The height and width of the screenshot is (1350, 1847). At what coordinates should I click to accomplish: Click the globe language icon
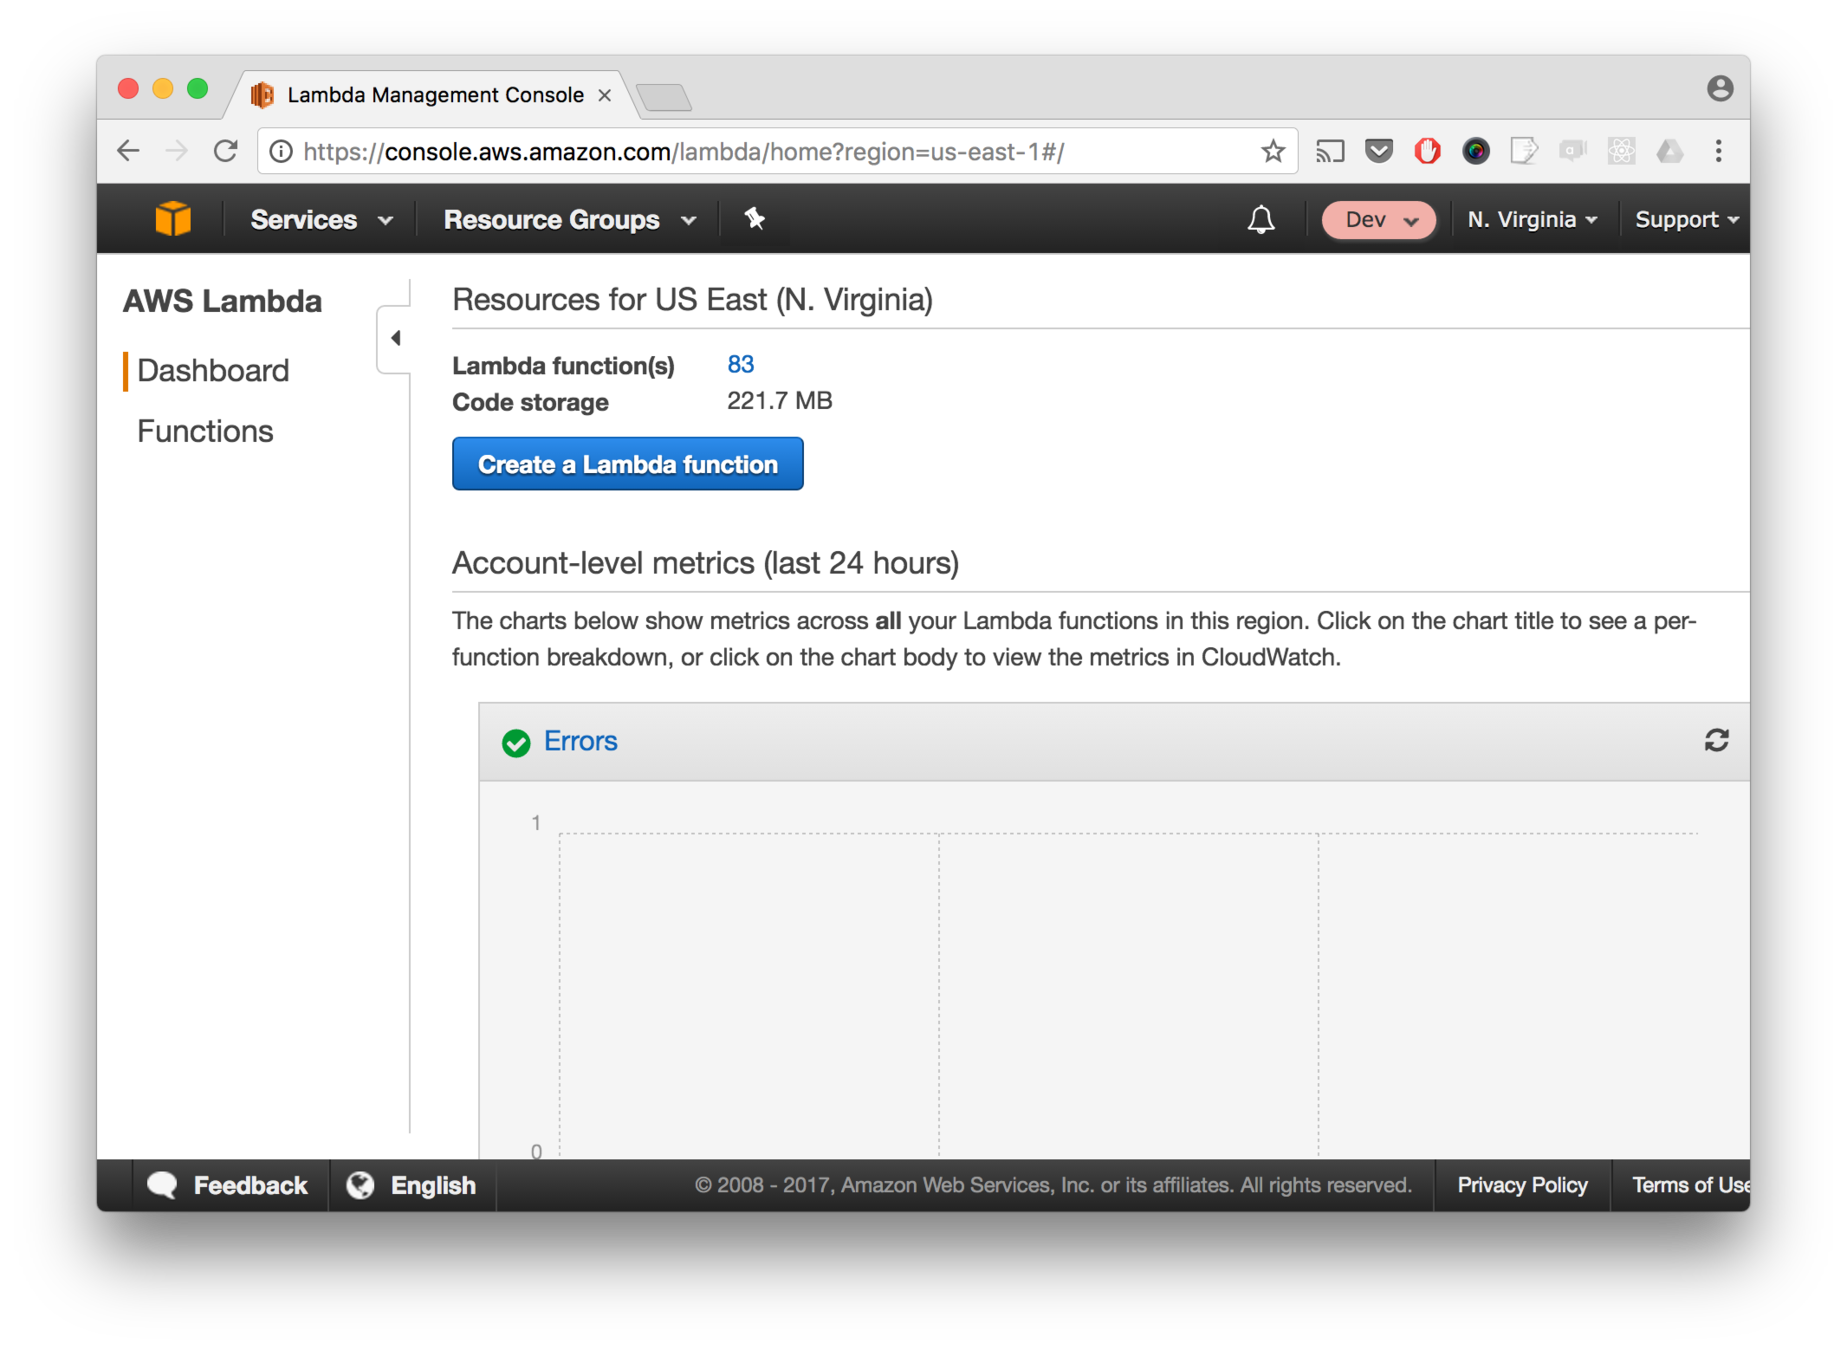pyautogui.click(x=360, y=1185)
